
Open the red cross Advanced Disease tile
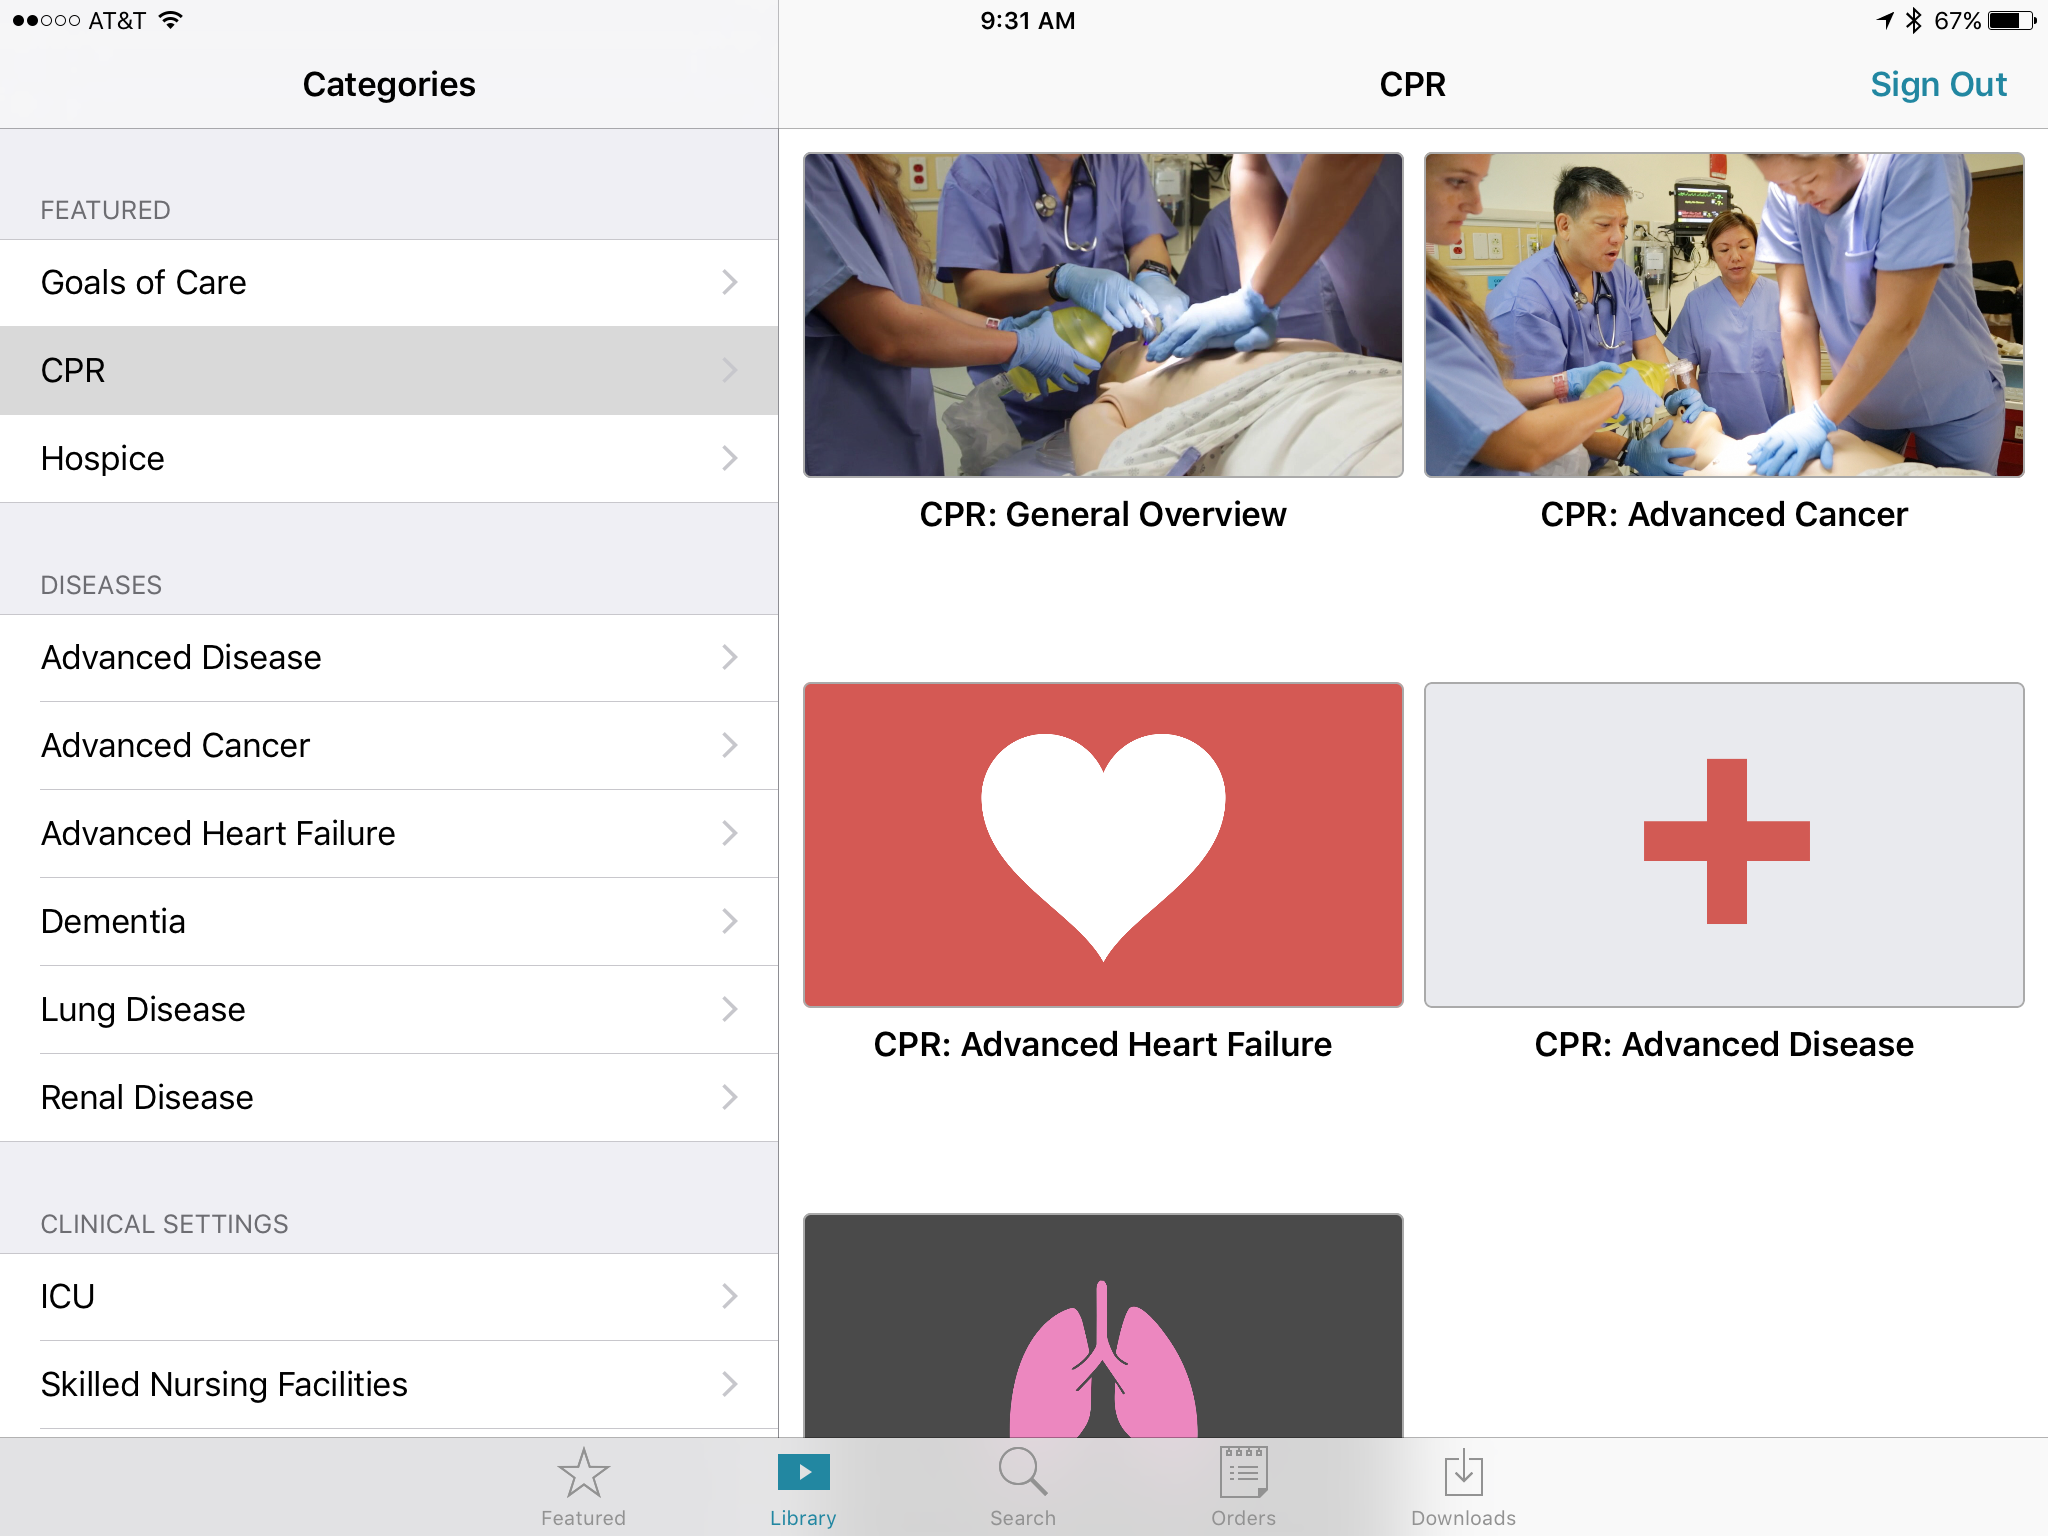pos(1724,845)
